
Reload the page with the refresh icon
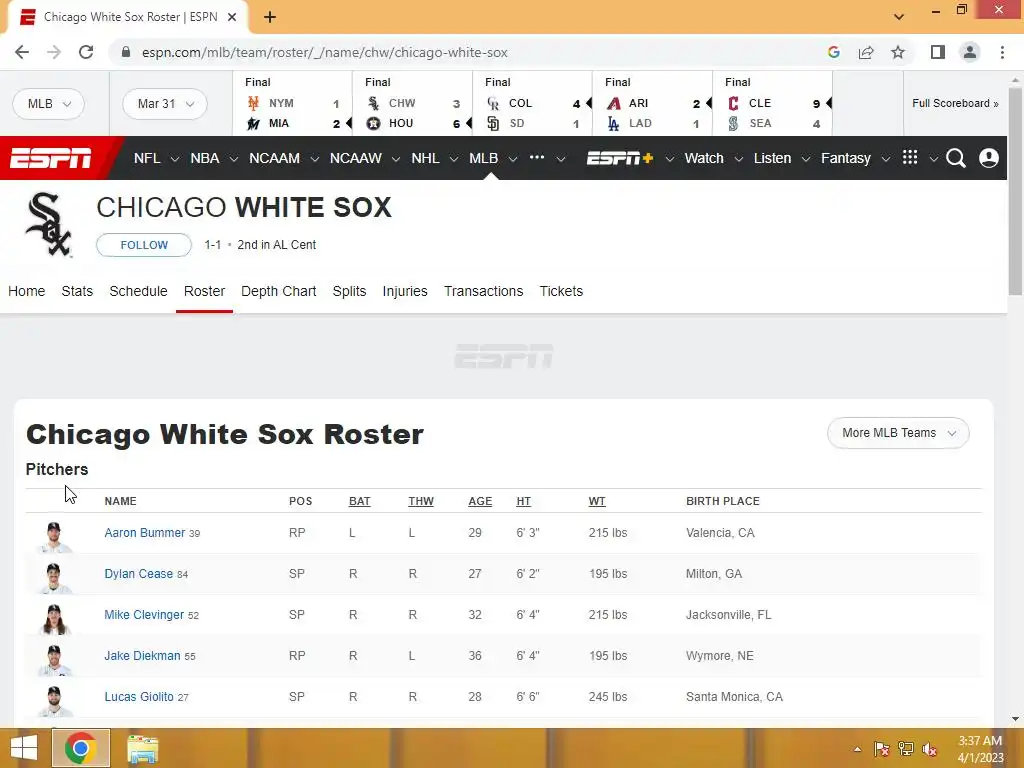coord(86,52)
